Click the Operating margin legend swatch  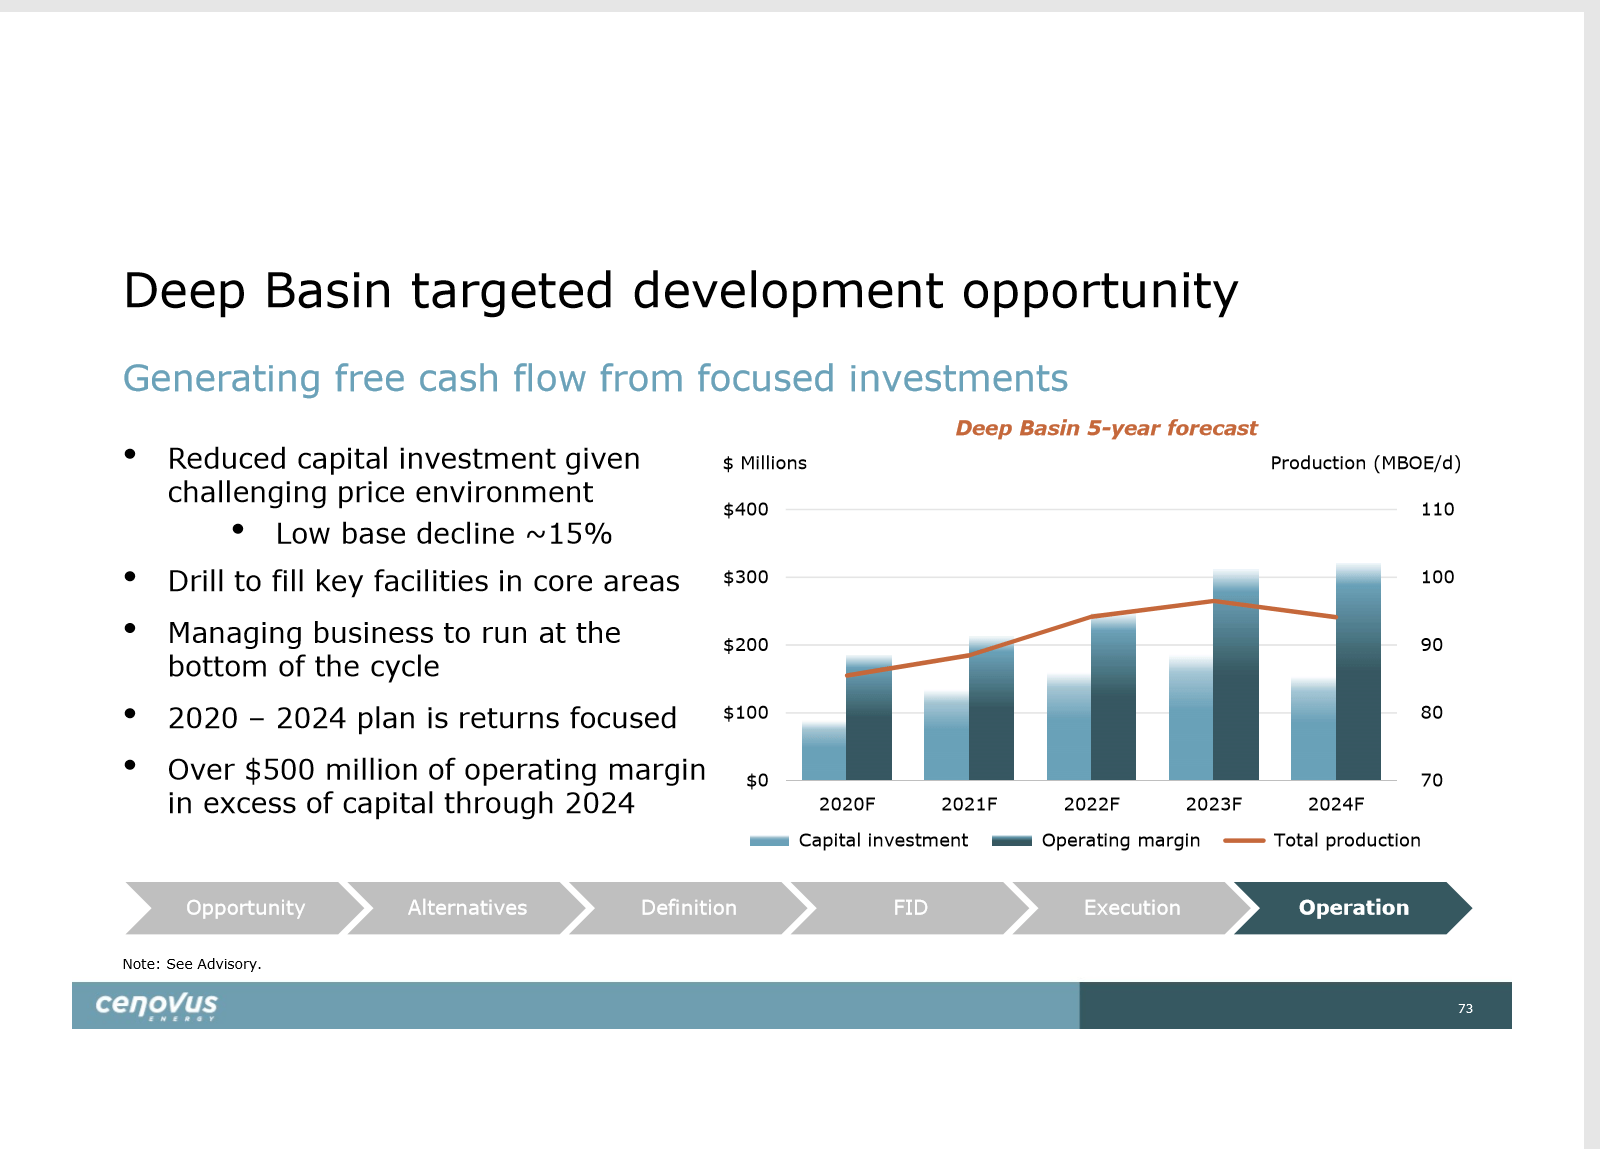click(x=1011, y=841)
